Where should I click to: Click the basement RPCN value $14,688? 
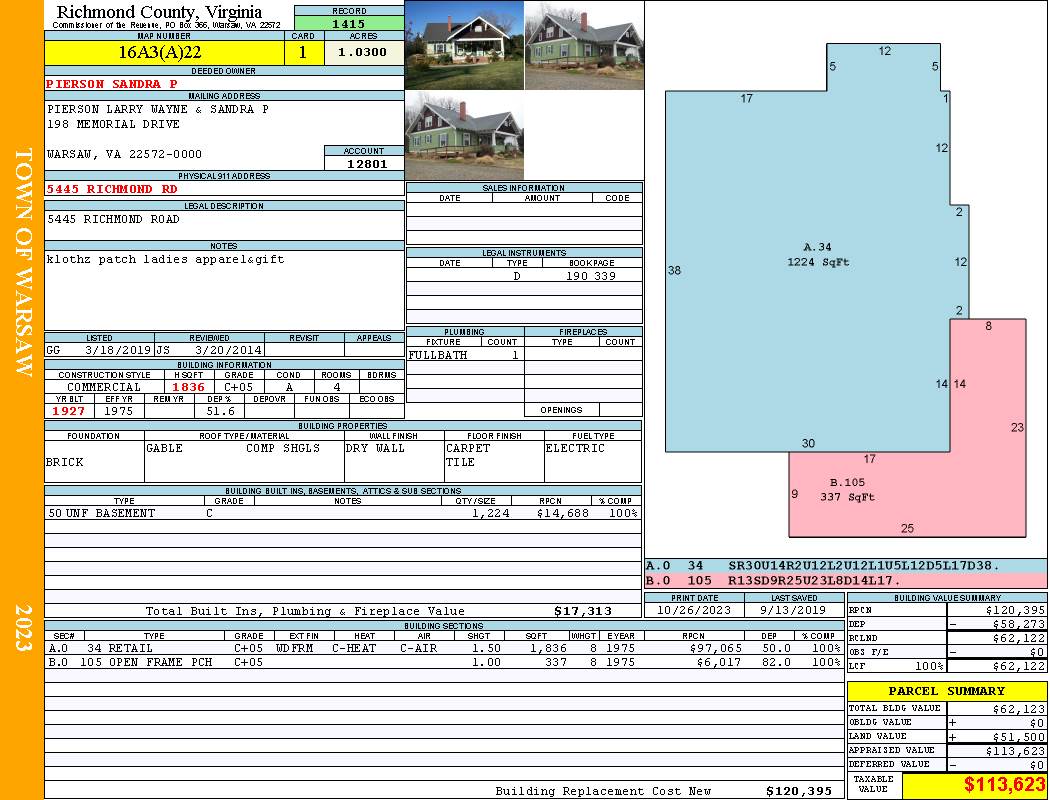[x=563, y=513]
